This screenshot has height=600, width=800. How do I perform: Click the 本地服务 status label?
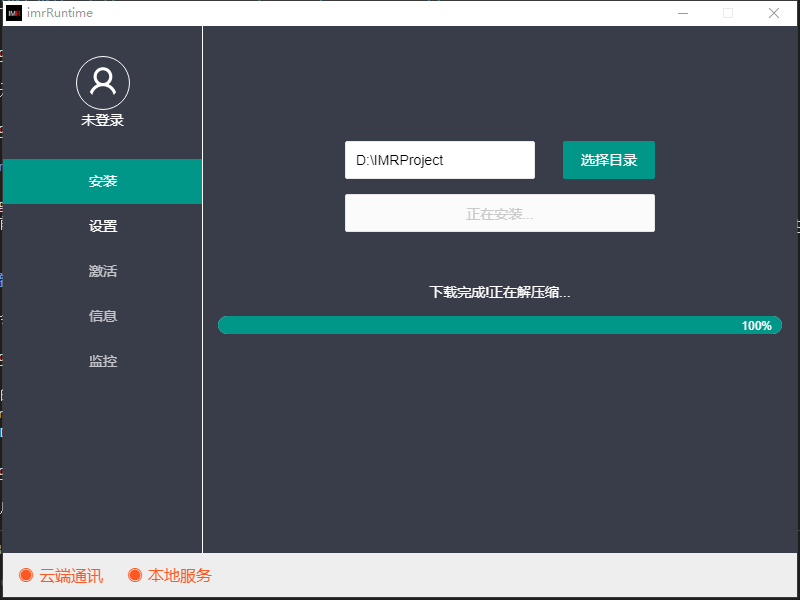tap(180, 576)
